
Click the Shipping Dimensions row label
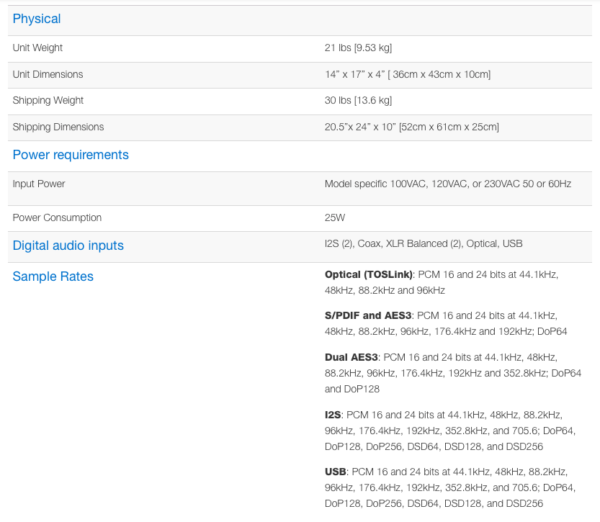[x=58, y=127]
